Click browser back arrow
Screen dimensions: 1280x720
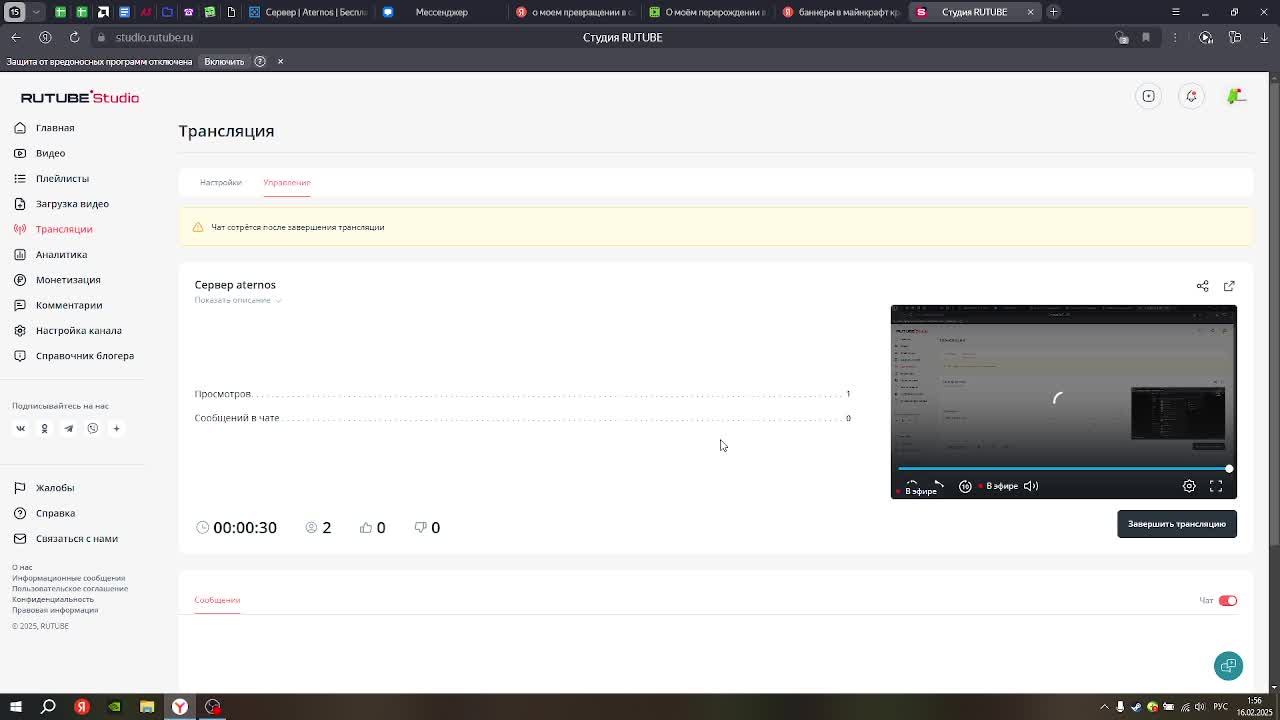[x=16, y=37]
